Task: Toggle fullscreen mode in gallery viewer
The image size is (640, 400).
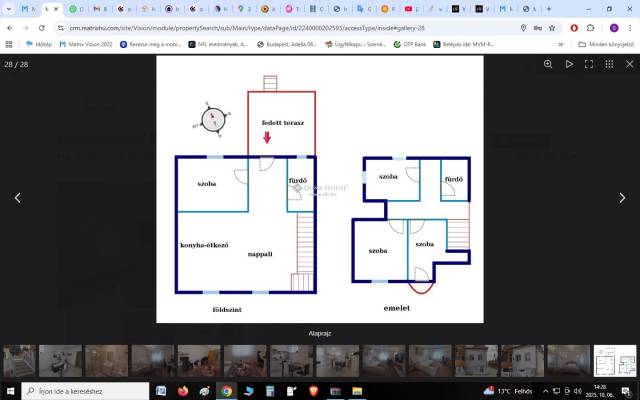Action: 589,64
